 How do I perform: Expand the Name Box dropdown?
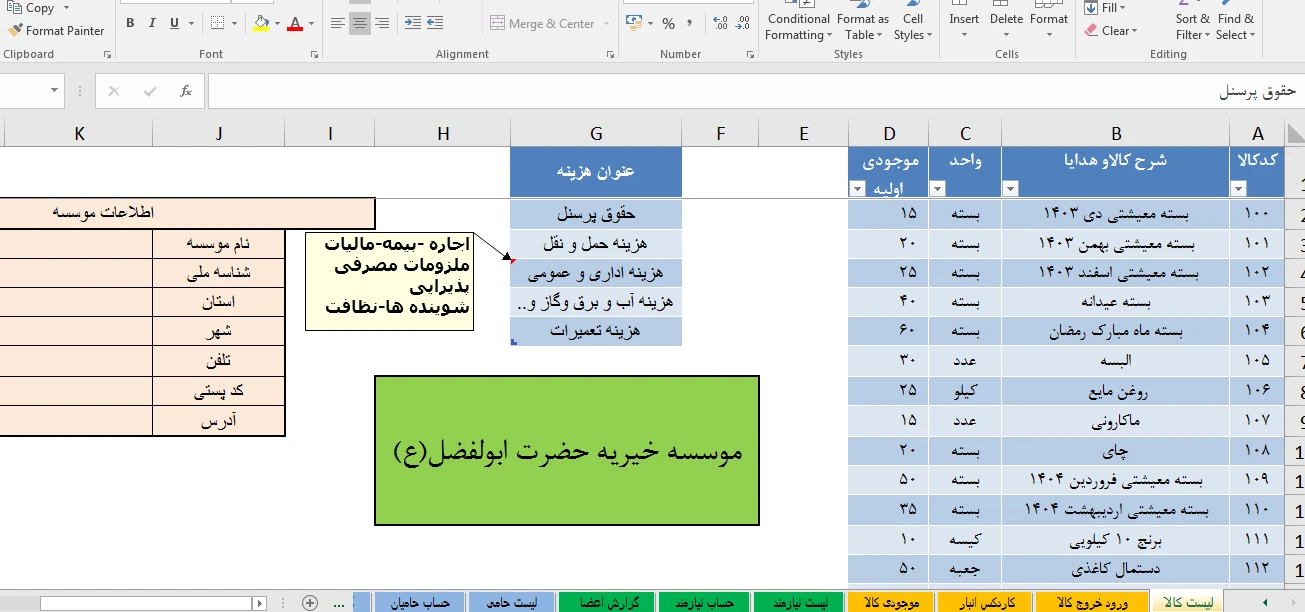coord(55,91)
